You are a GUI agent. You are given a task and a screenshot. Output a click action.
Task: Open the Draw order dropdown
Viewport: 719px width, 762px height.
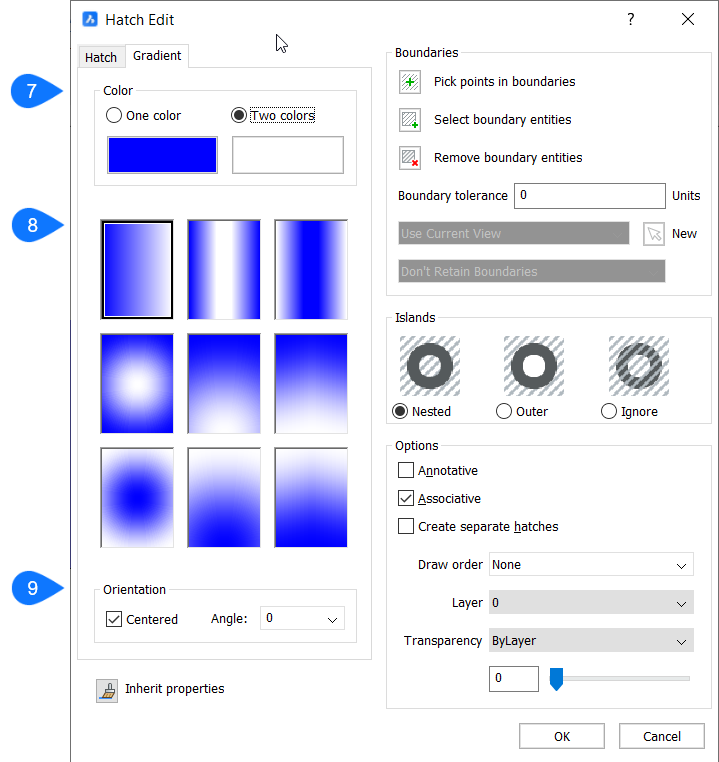tap(591, 565)
